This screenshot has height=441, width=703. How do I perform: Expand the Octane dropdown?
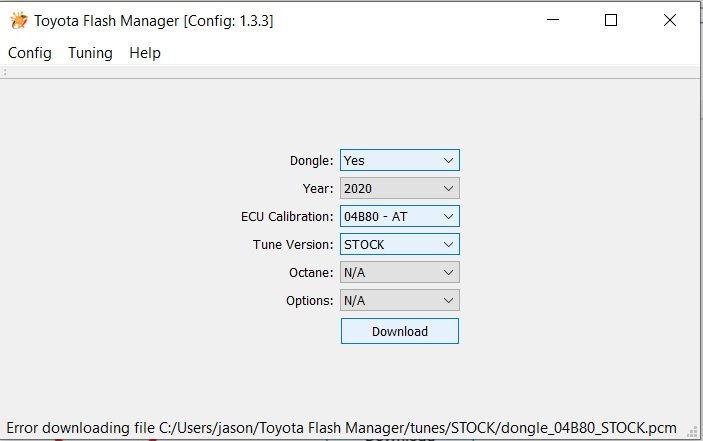tap(399, 272)
